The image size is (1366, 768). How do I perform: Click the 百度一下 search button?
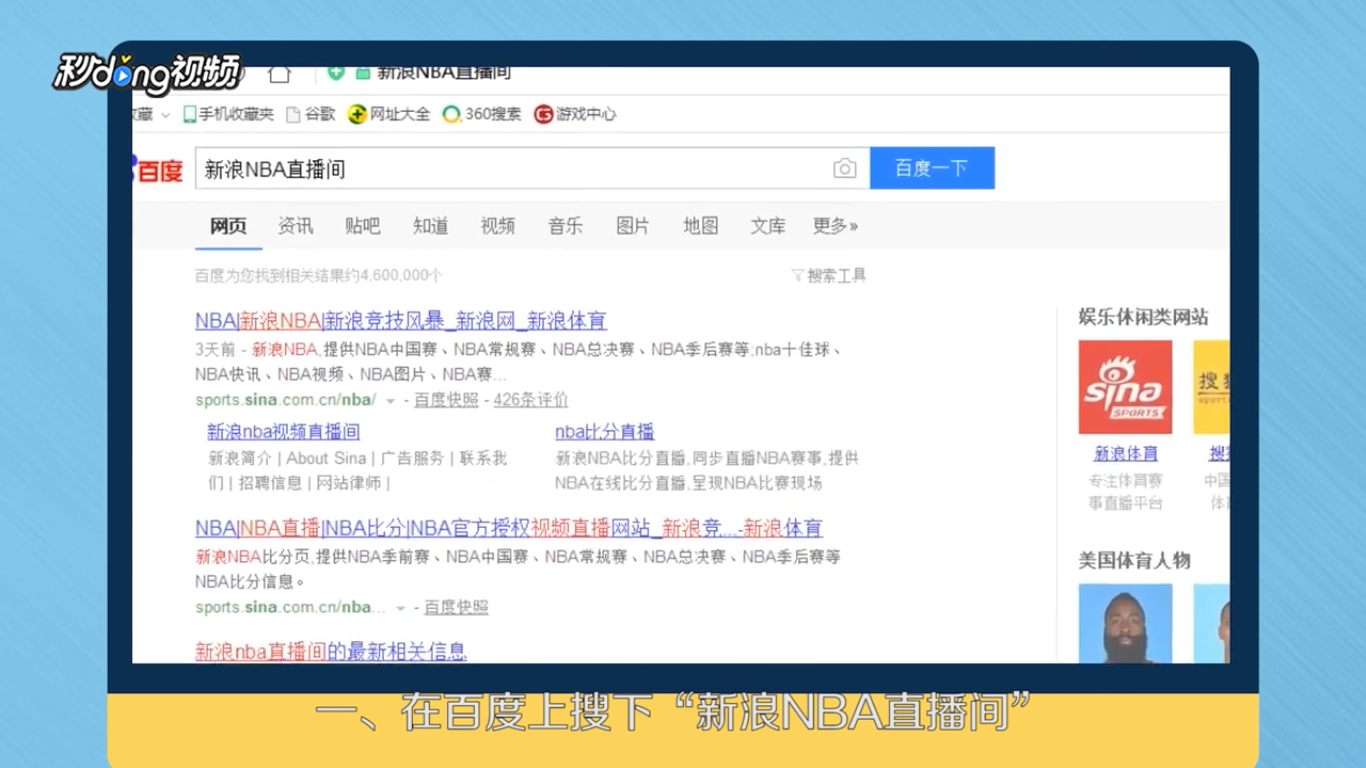click(932, 168)
